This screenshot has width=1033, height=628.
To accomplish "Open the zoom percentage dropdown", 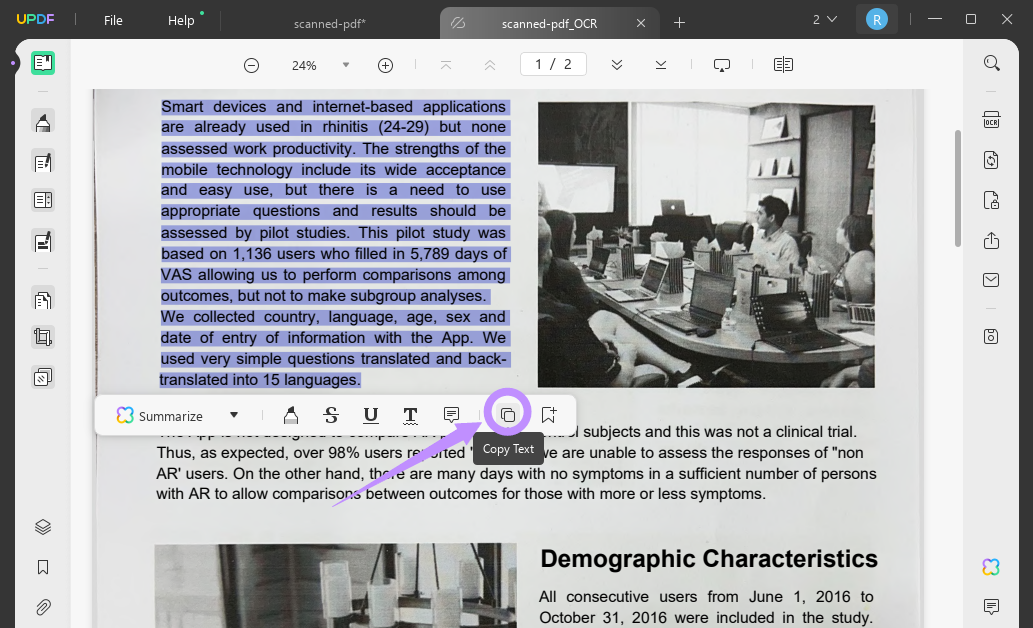I will tap(345, 64).
